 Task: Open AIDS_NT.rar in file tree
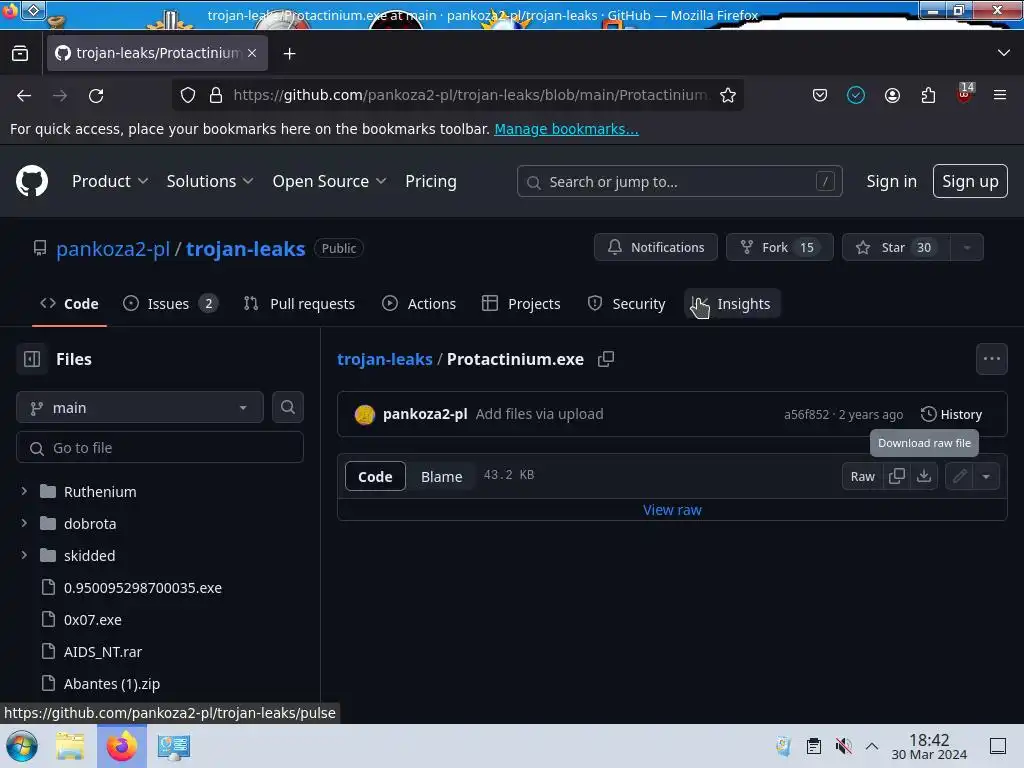pyautogui.click(x=103, y=652)
